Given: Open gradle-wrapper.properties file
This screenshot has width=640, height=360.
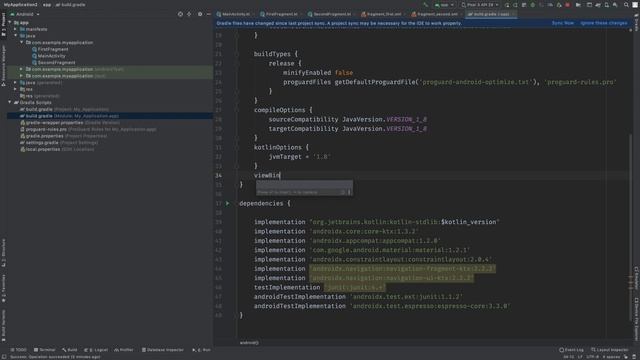Looking at the screenshot, I should coord(70,122).
